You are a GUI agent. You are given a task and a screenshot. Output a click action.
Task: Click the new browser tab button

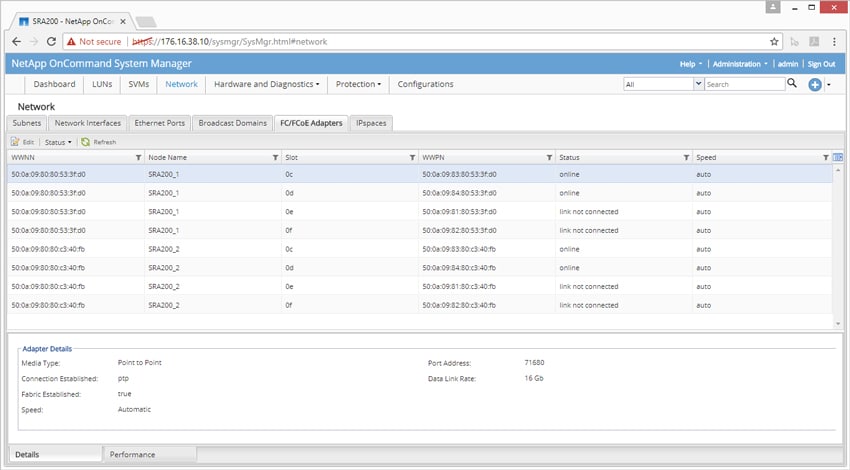(x=145, y=22)
